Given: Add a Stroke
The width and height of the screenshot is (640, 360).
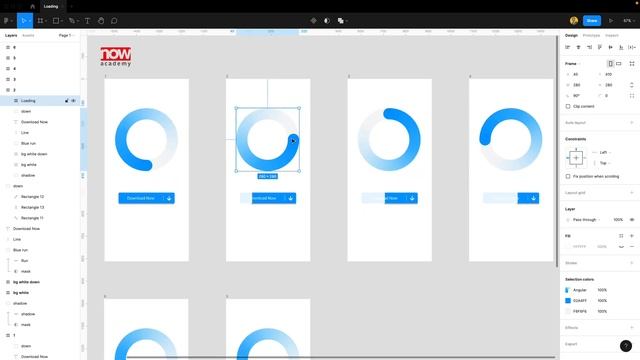Looking at the screenshot, I should [632, 263].
